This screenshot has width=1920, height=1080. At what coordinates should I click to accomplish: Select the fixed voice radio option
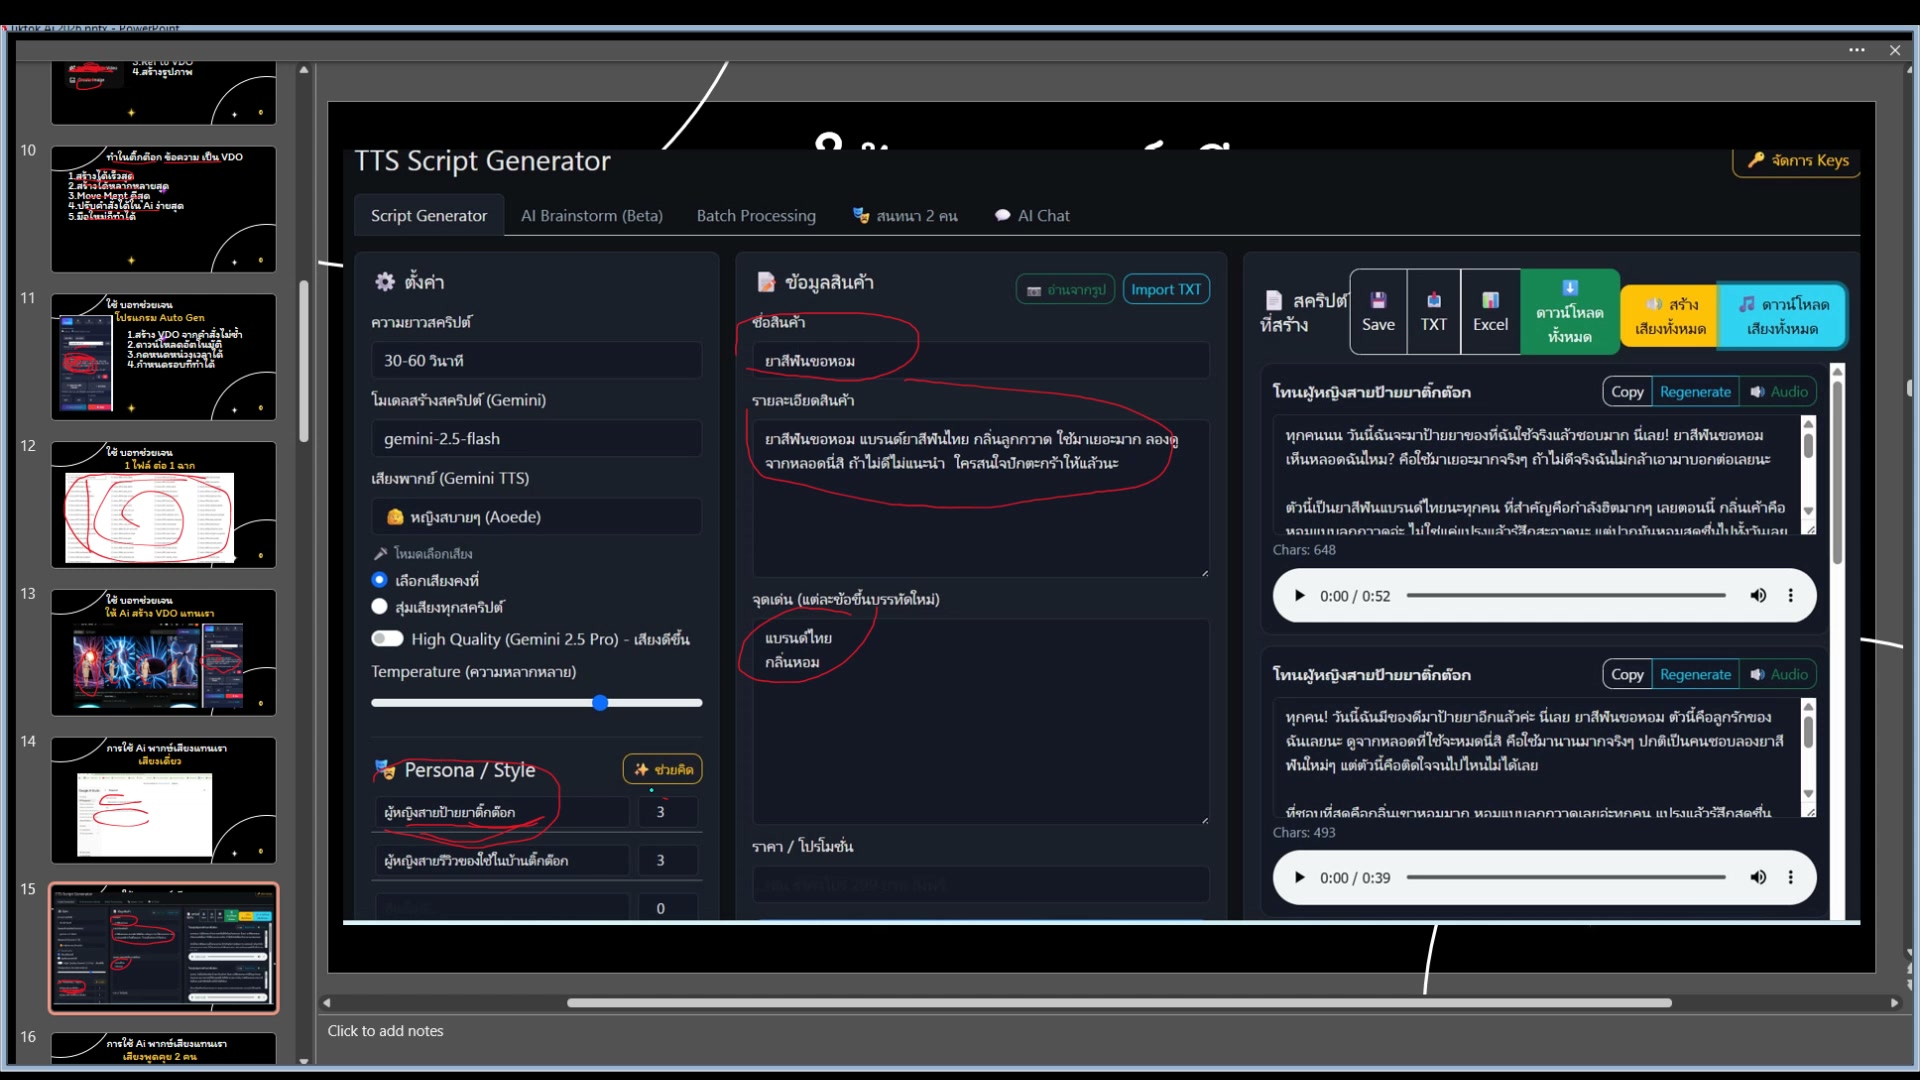click(379, 580)
